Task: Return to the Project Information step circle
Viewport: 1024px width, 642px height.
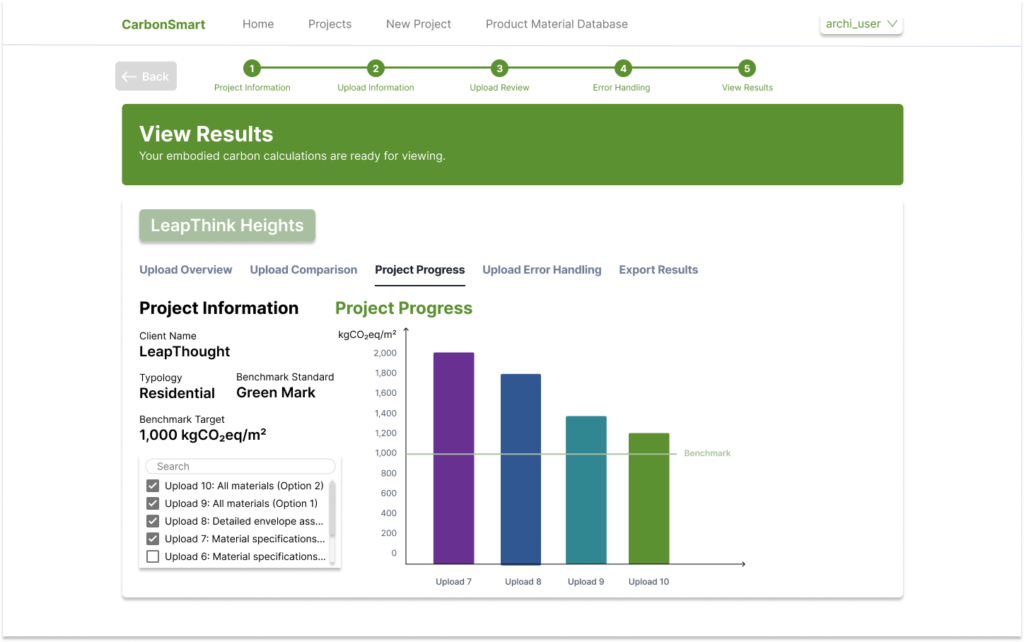Action: [x=252, y=70]
